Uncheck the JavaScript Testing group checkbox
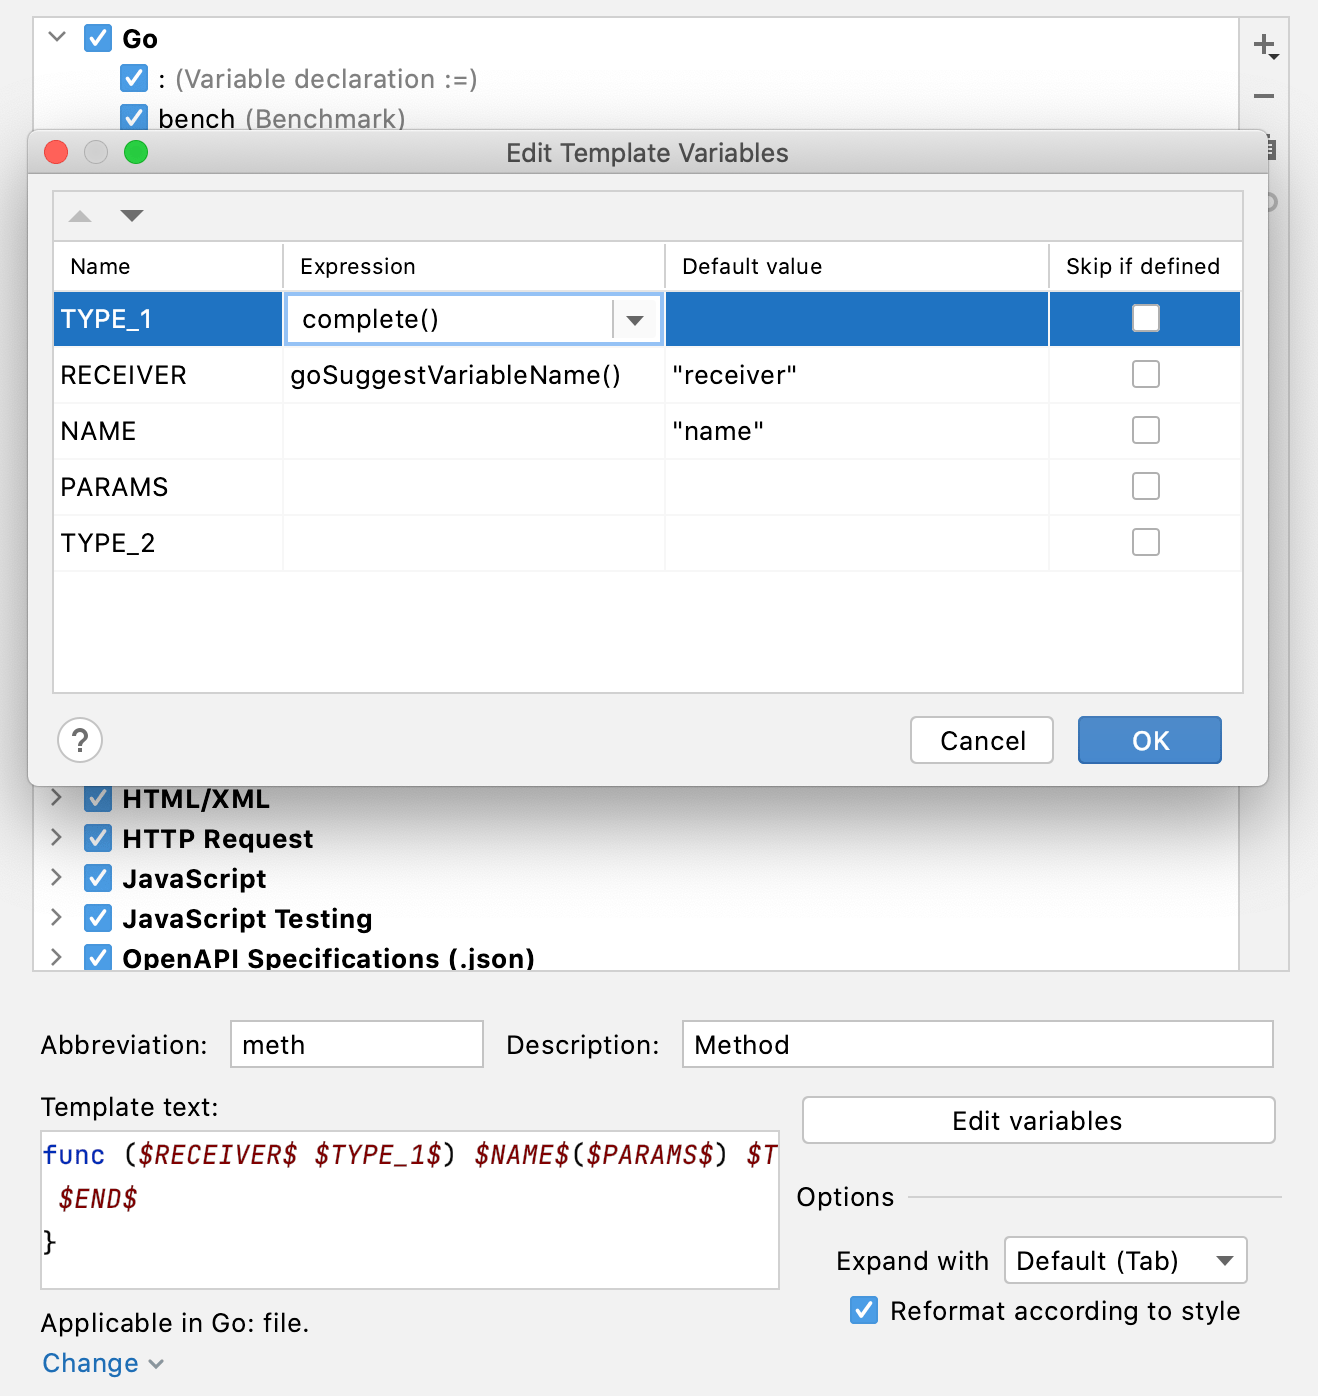Image resolution: width=1318 pixels, height=1396 pixels. point(97,917)
